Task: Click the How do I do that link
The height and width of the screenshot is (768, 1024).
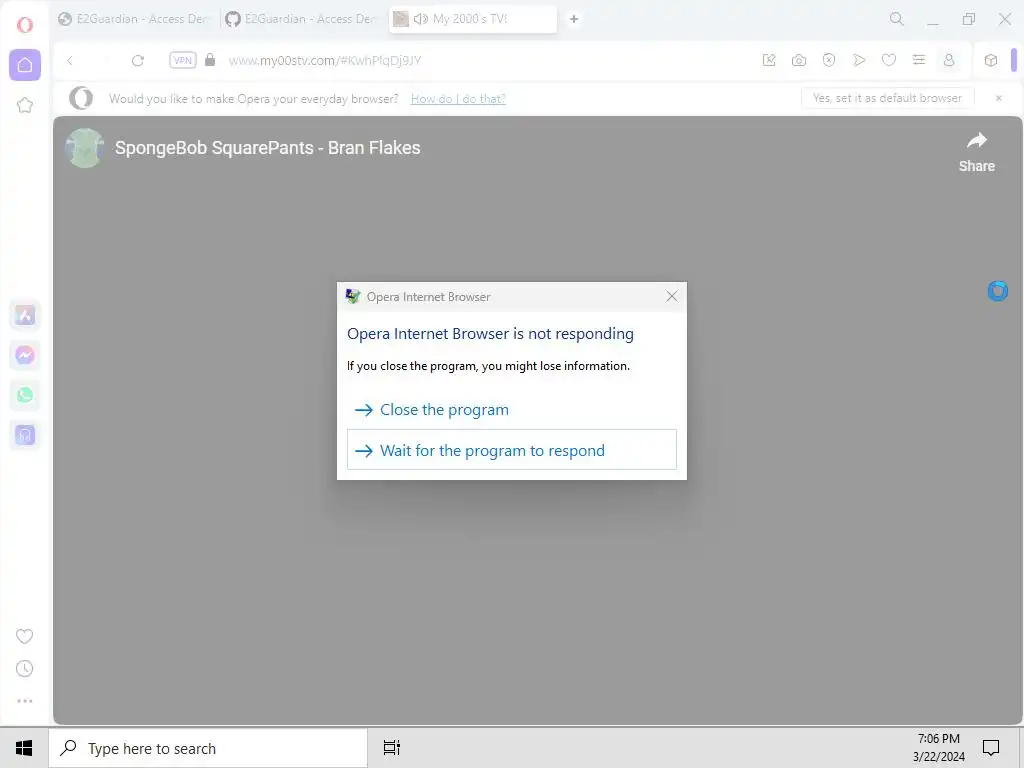Action: click(x=458, y=99)
